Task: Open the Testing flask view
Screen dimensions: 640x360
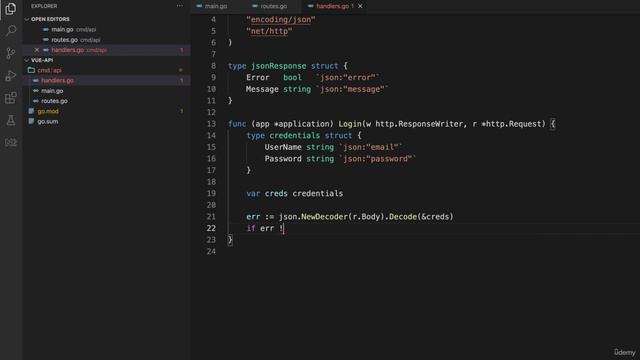Action: [11, 120]
